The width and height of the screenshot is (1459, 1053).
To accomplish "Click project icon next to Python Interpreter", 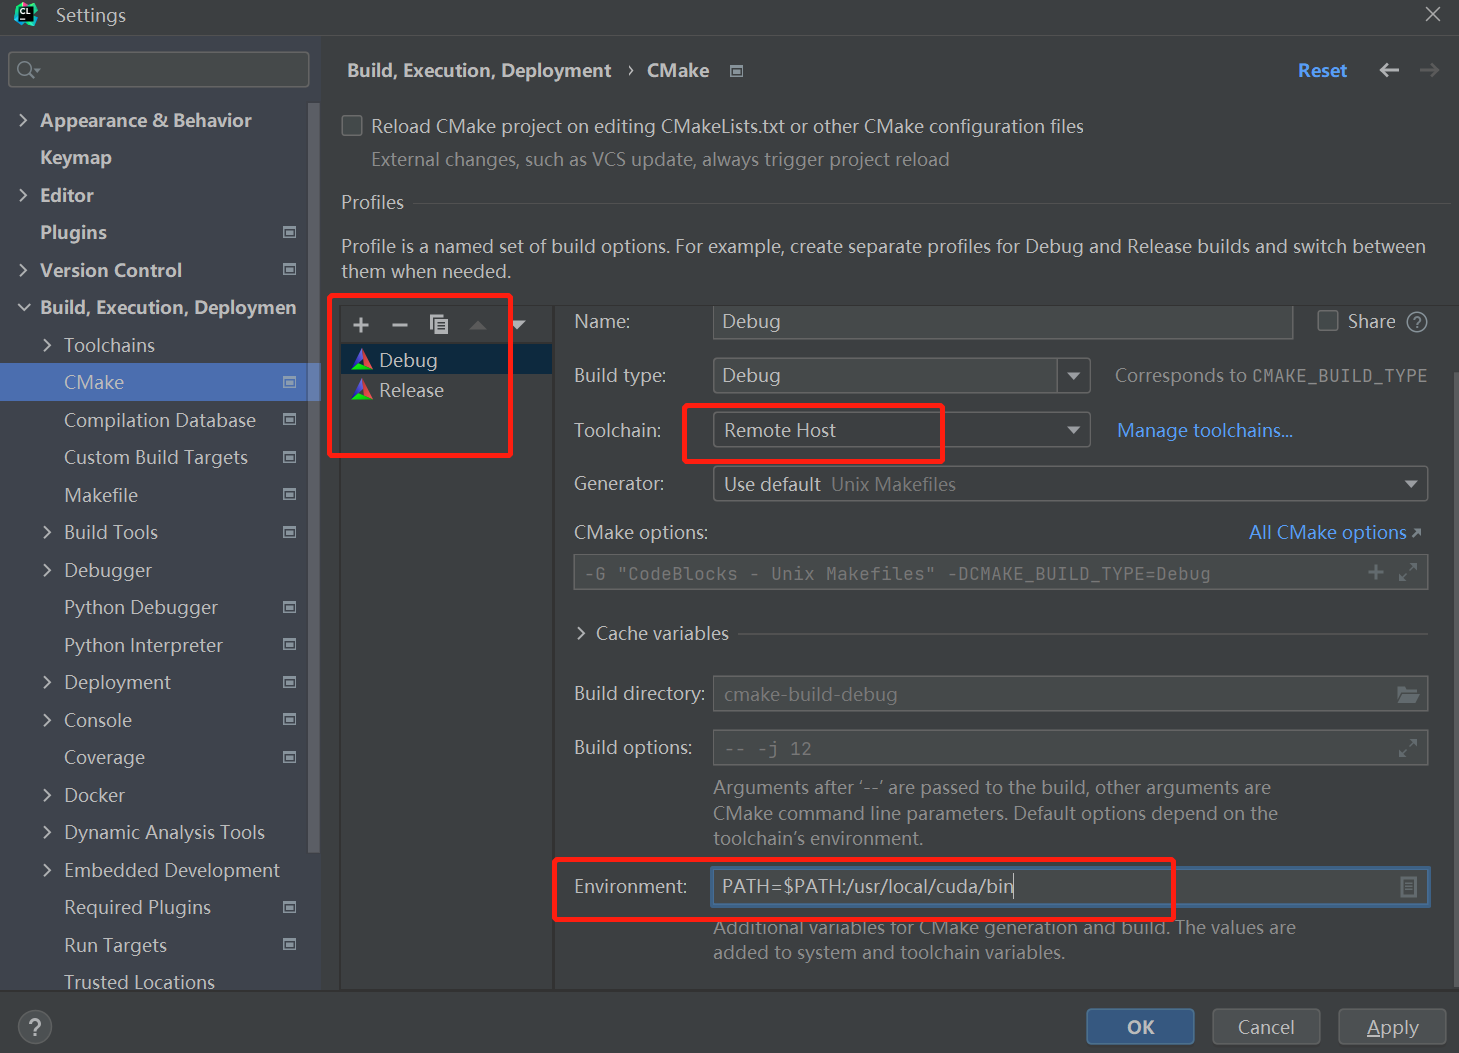I will pos(289,644).
